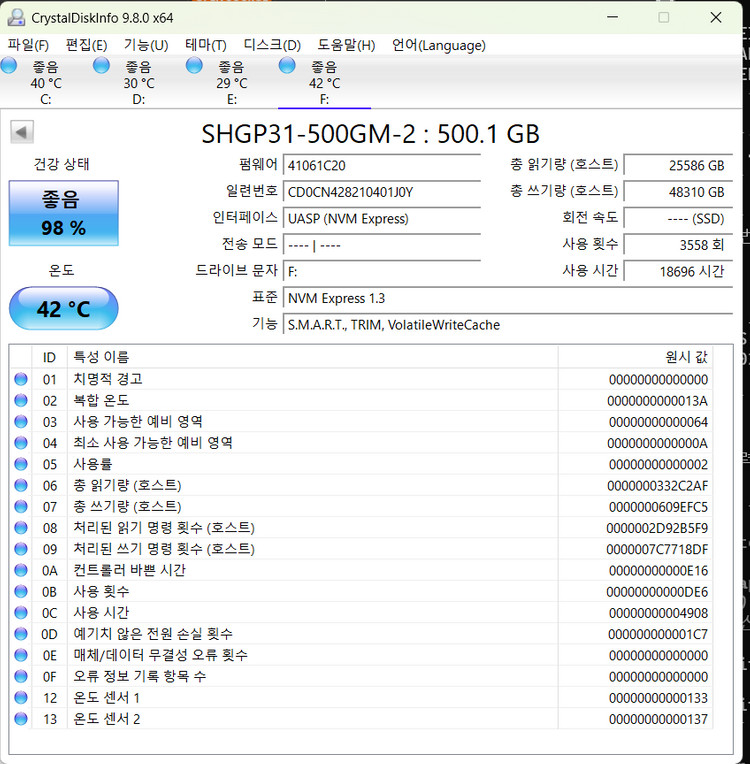Click total host reads value 25586 GB
Screen dimensions: 750x764
678,165
